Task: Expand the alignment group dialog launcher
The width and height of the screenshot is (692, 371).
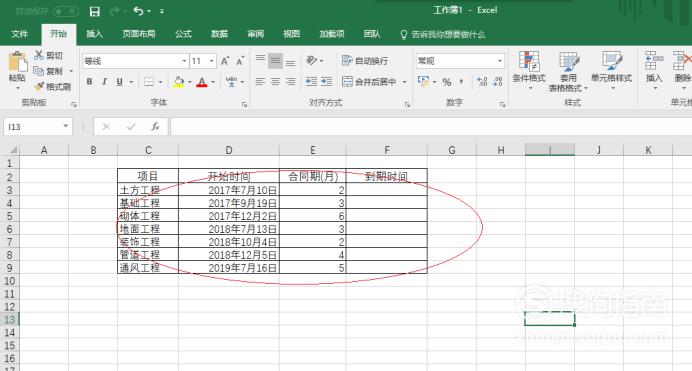Action: click(407, 105)
